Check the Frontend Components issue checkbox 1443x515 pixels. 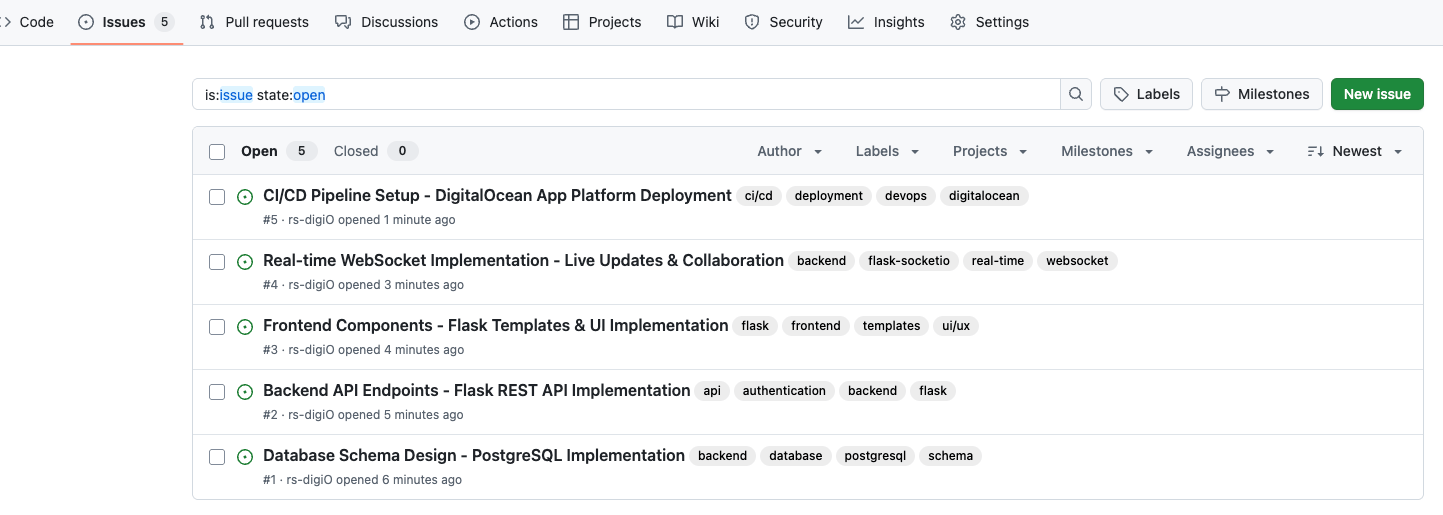[217, 327]
